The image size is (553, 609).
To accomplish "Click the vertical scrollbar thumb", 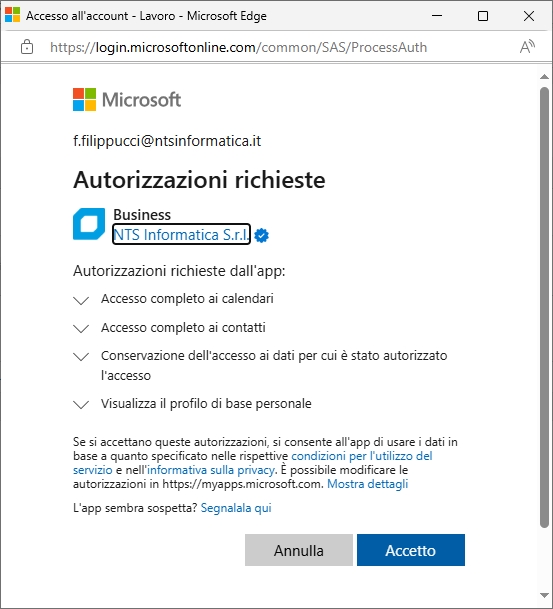I will click(x=544, y=308).
